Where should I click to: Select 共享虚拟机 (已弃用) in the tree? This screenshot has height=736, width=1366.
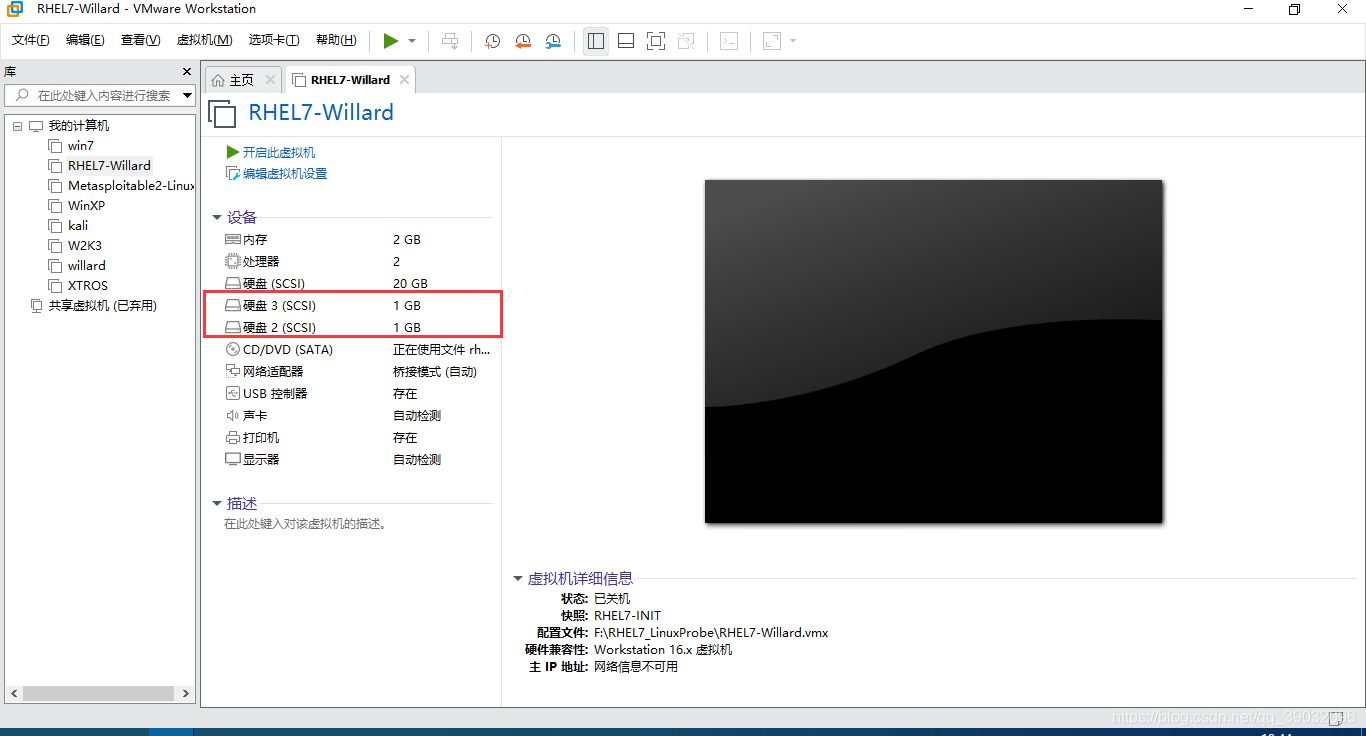pos(102,306)
